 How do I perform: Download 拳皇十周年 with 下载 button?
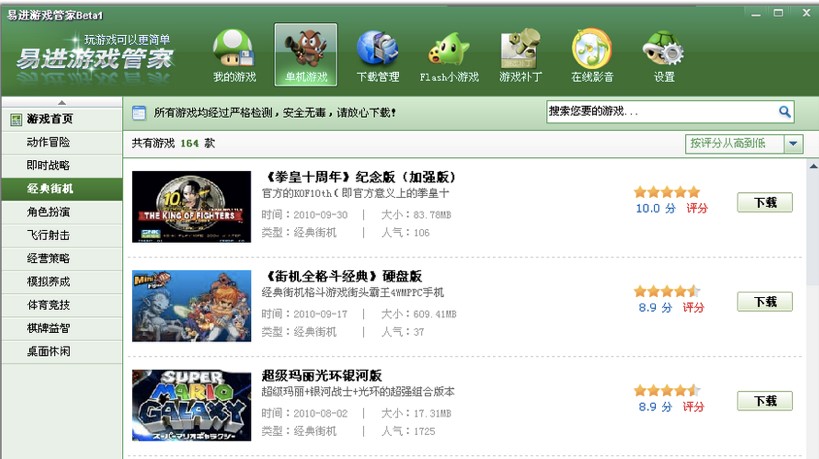coord(765,202)
